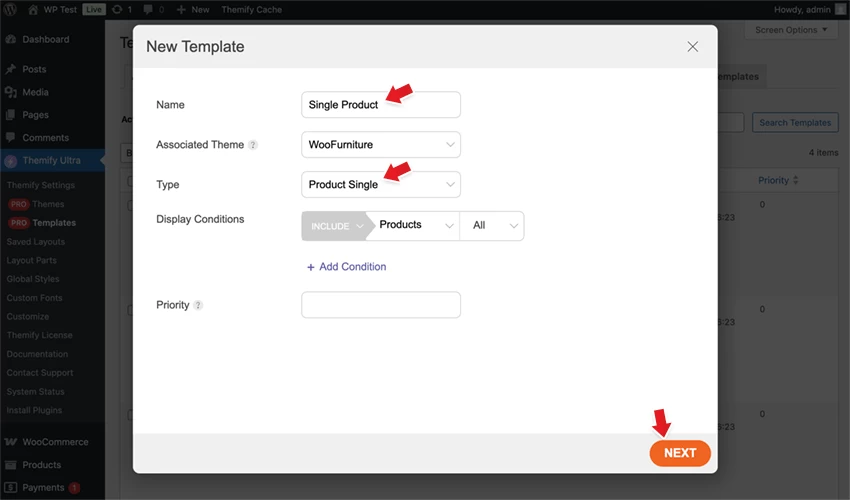
Task: Click the Themify Ultra logo icon
Action: 10,161
